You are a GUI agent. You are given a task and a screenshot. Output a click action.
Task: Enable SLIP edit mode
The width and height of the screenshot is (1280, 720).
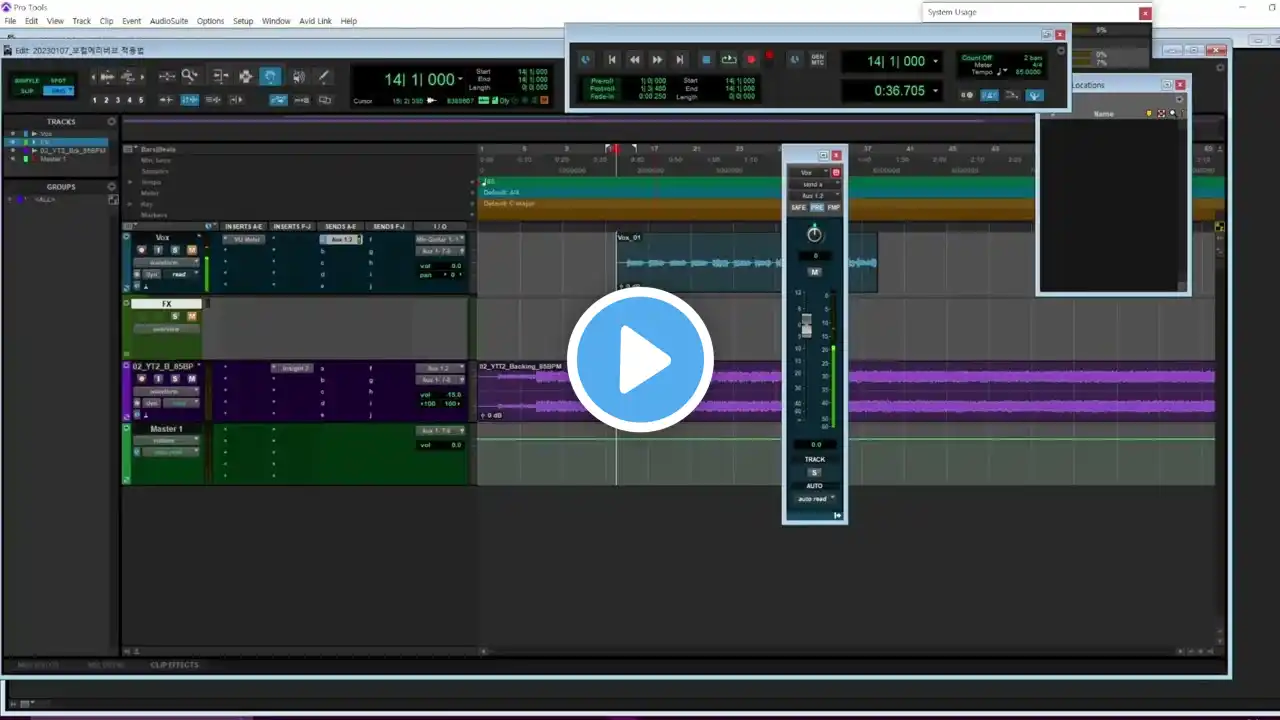pos(27,90)
